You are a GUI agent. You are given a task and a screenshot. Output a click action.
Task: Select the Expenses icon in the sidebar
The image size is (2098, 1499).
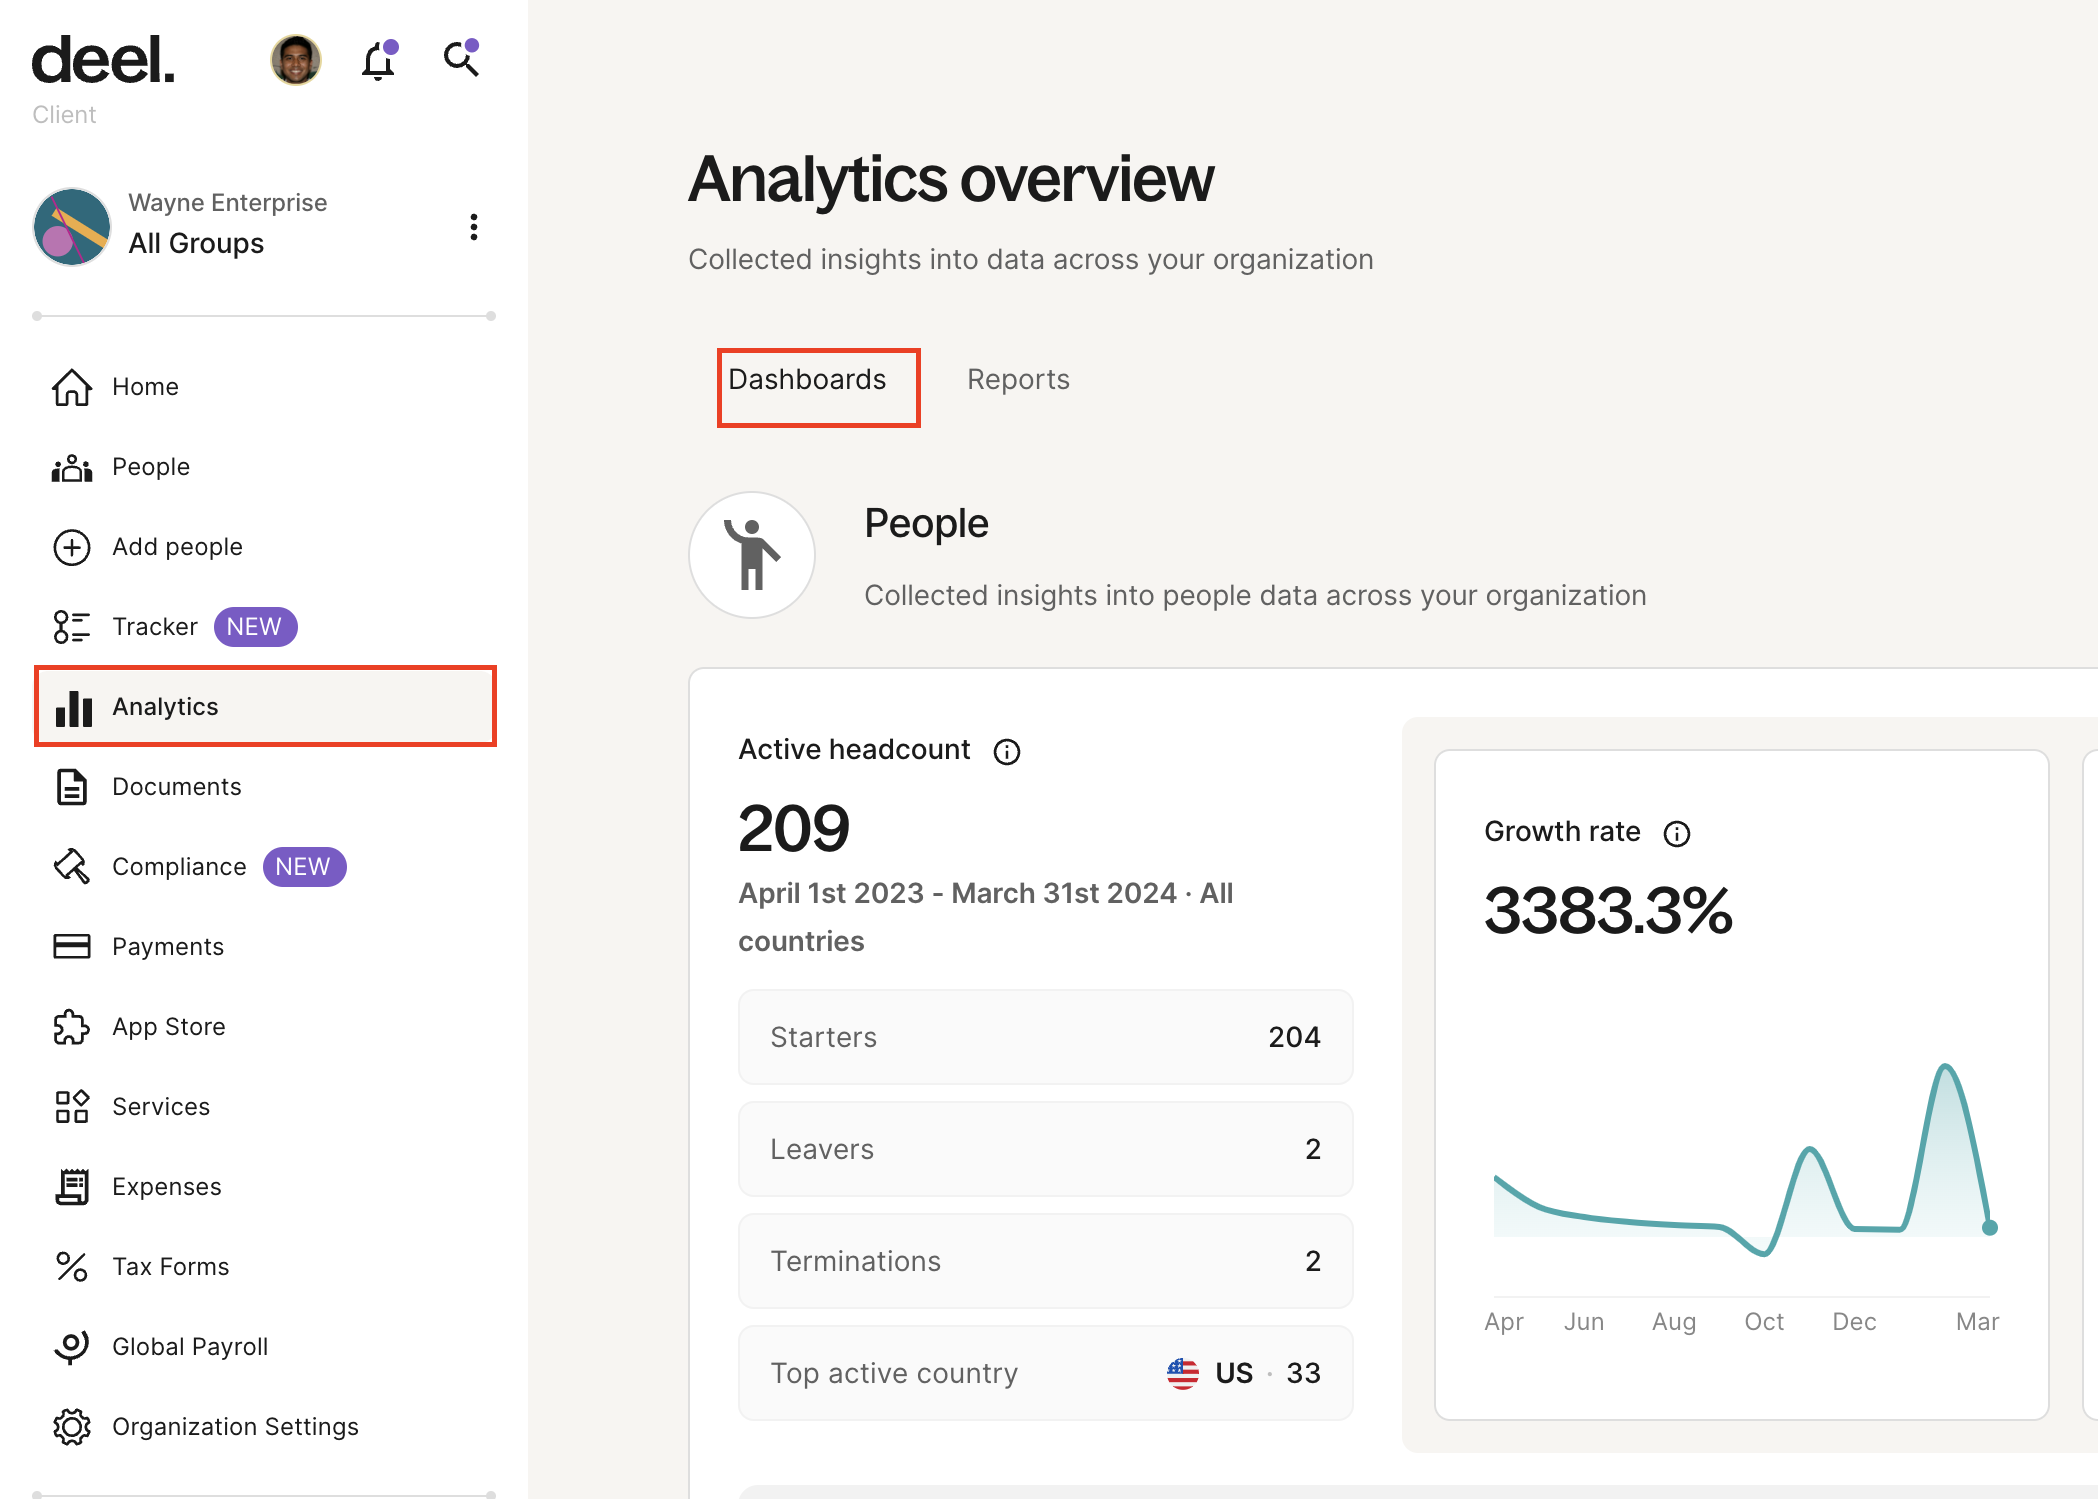point(71,1186)
